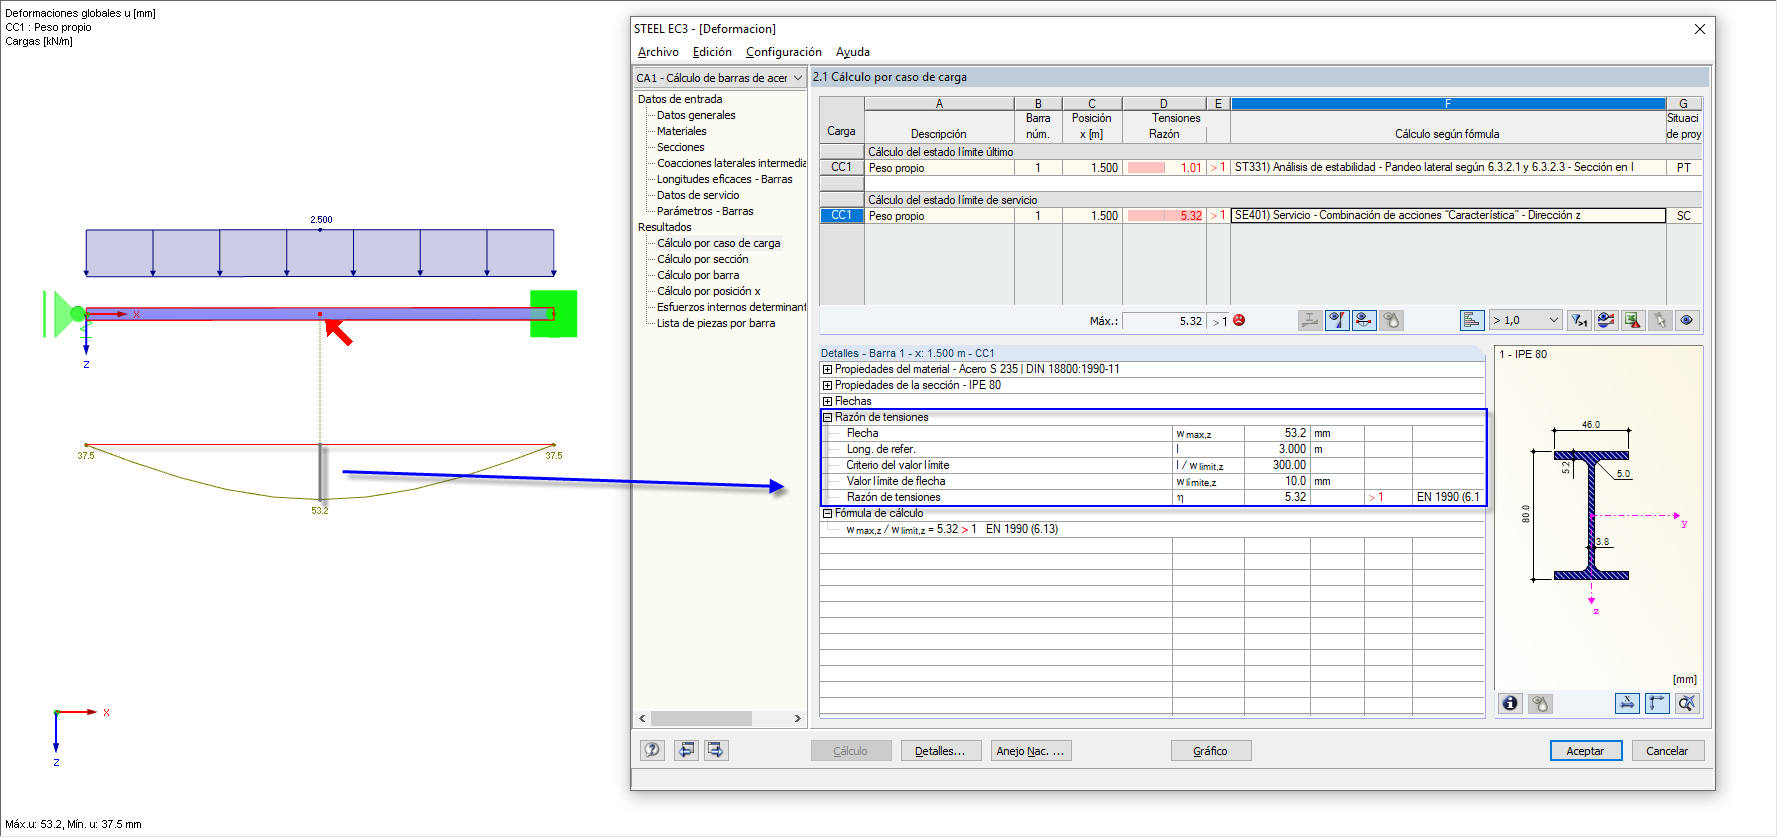Viewport: 1778px width, 837px height.
Task: Select 'Secciones' tree item
Action: tap(681, 147)
